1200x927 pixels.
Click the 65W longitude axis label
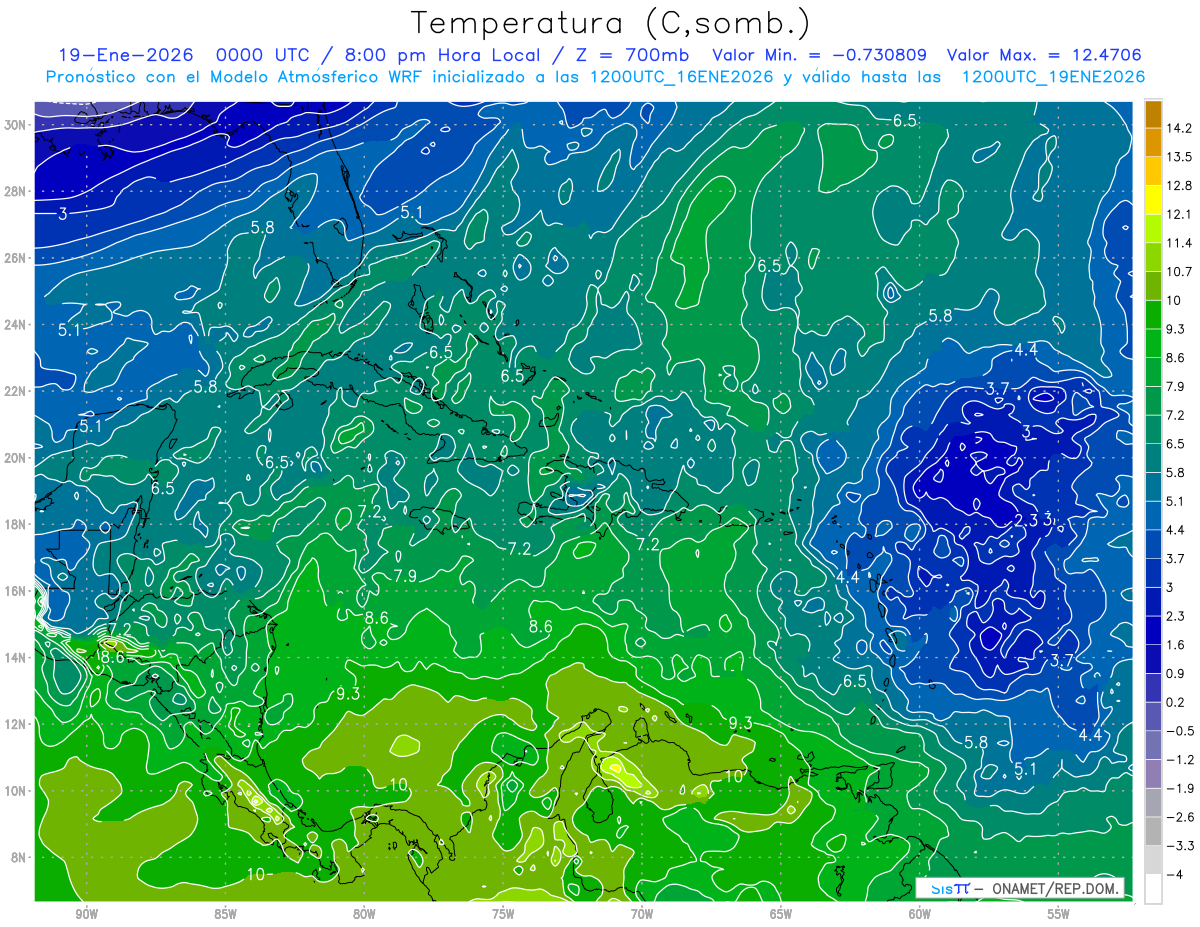781,913
